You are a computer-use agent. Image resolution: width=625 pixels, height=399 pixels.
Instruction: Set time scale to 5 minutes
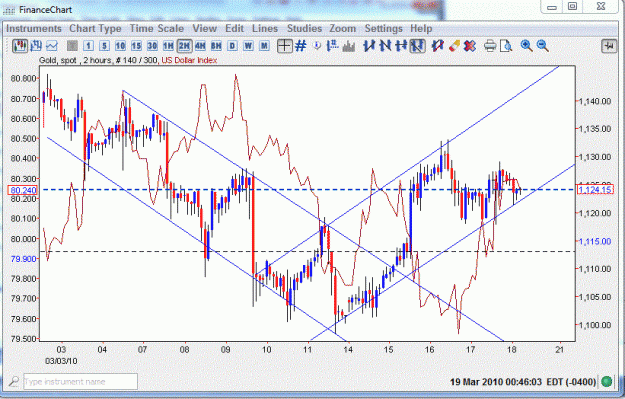coord(104,46)
